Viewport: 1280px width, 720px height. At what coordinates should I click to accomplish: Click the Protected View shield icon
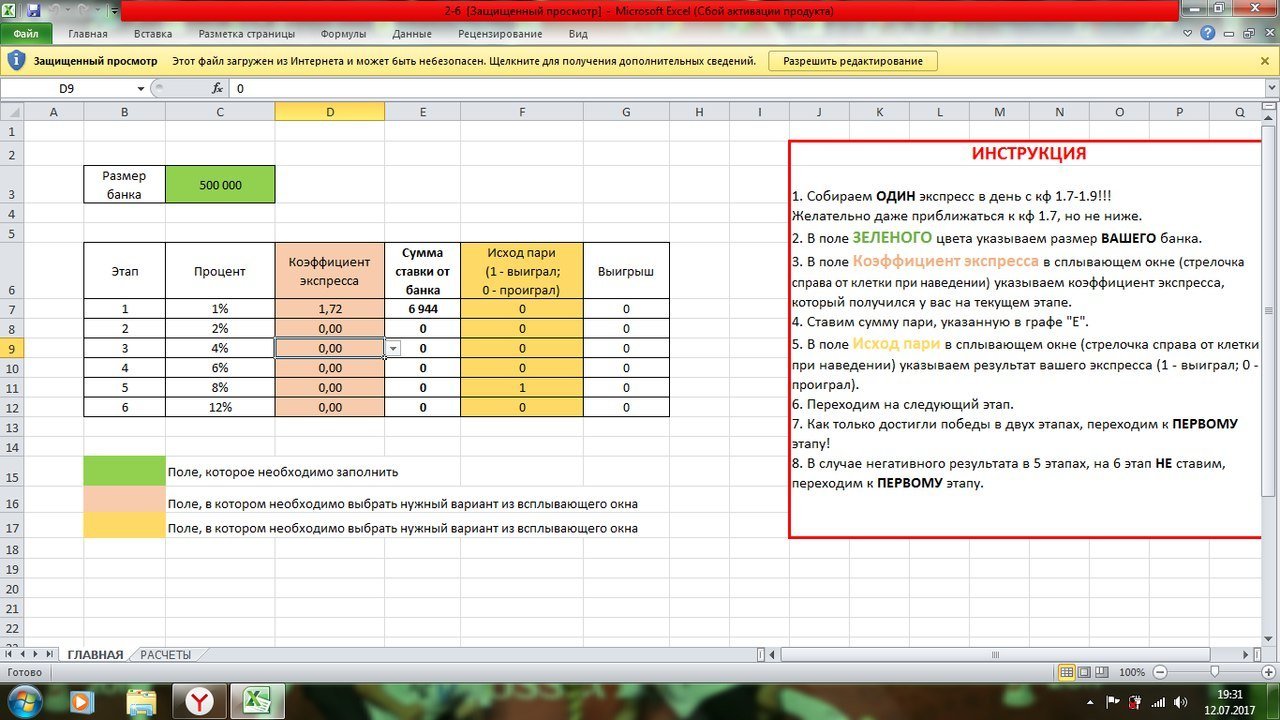(16, 61)
